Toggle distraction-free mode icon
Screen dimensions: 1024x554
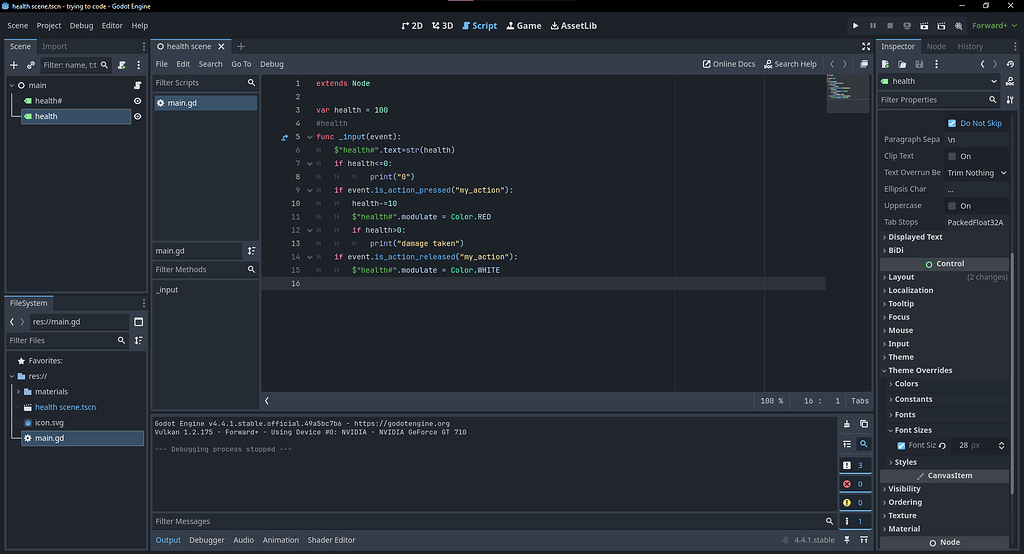(866, 46)
